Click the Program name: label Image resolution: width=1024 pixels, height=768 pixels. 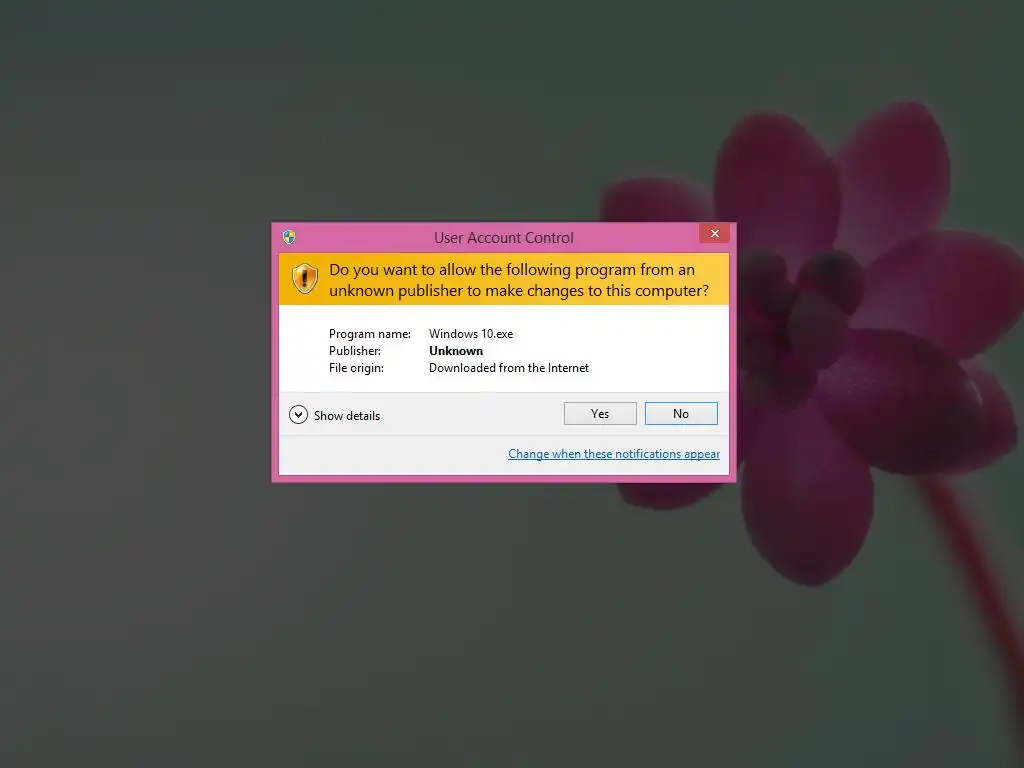[370, 334]
